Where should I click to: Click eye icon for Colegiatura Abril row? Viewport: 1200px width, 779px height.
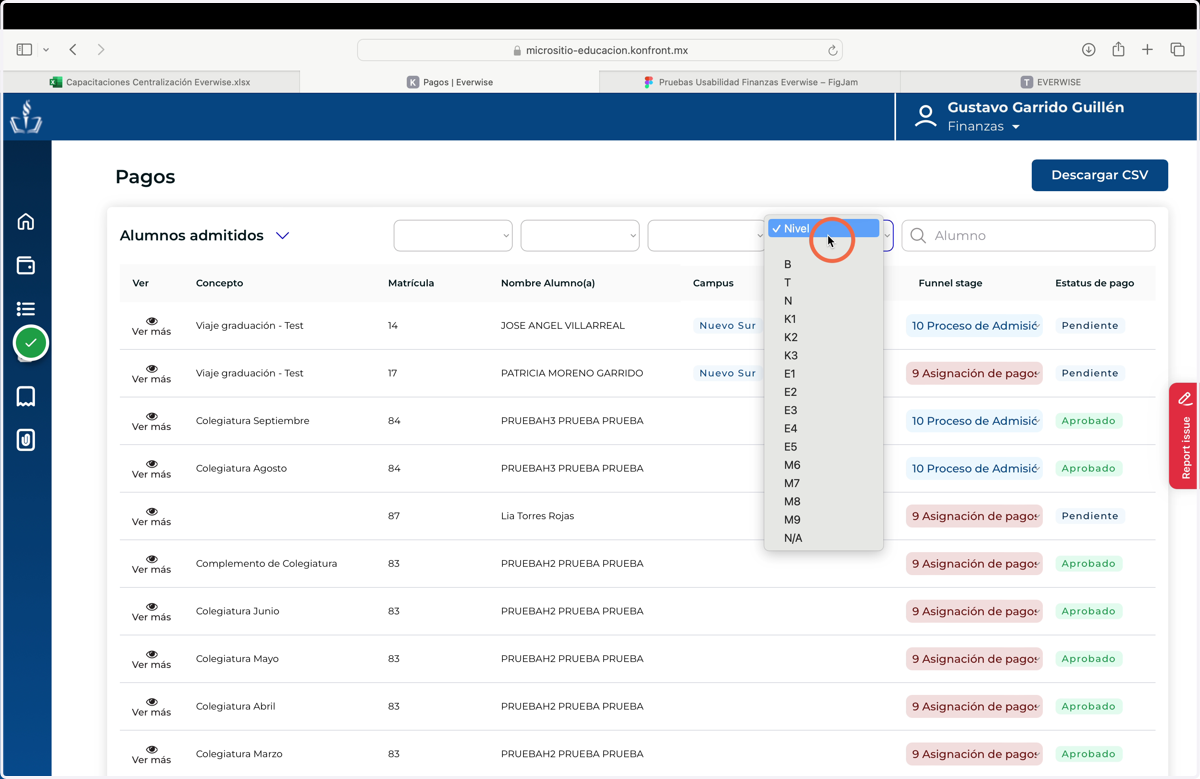pos(152,702)
